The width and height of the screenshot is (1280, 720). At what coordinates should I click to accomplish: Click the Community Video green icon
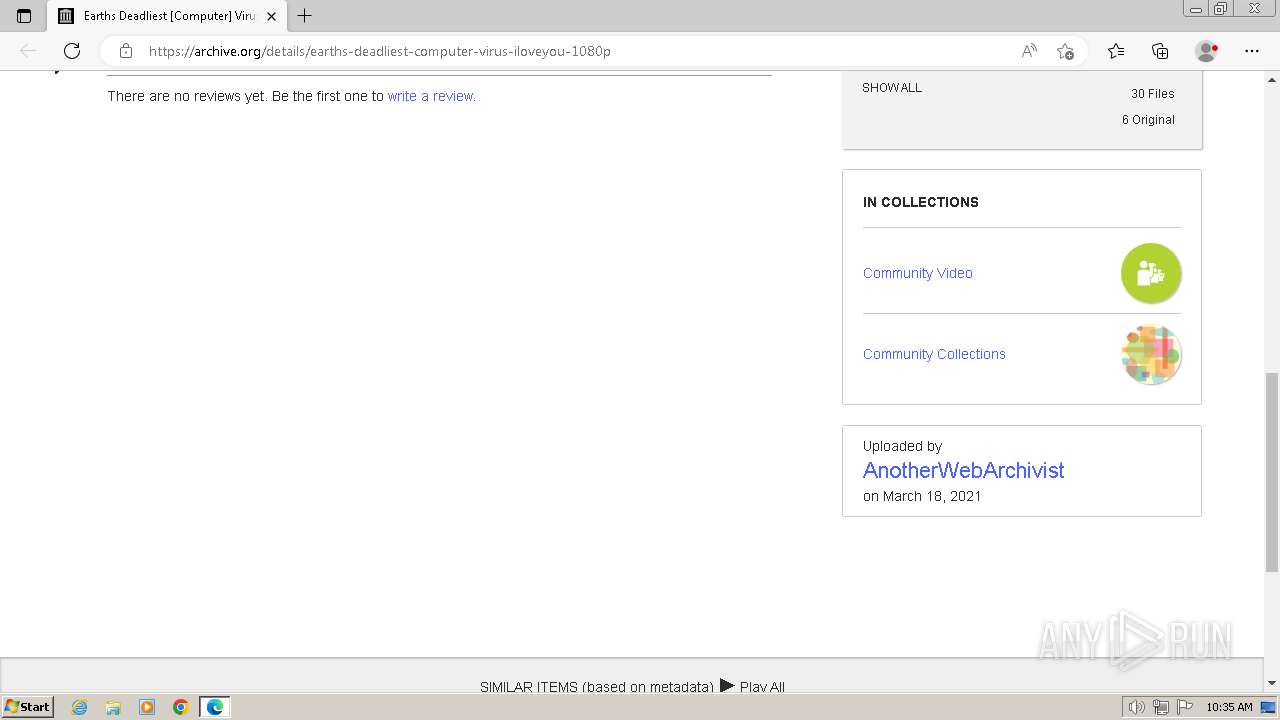pos(1151,273)
